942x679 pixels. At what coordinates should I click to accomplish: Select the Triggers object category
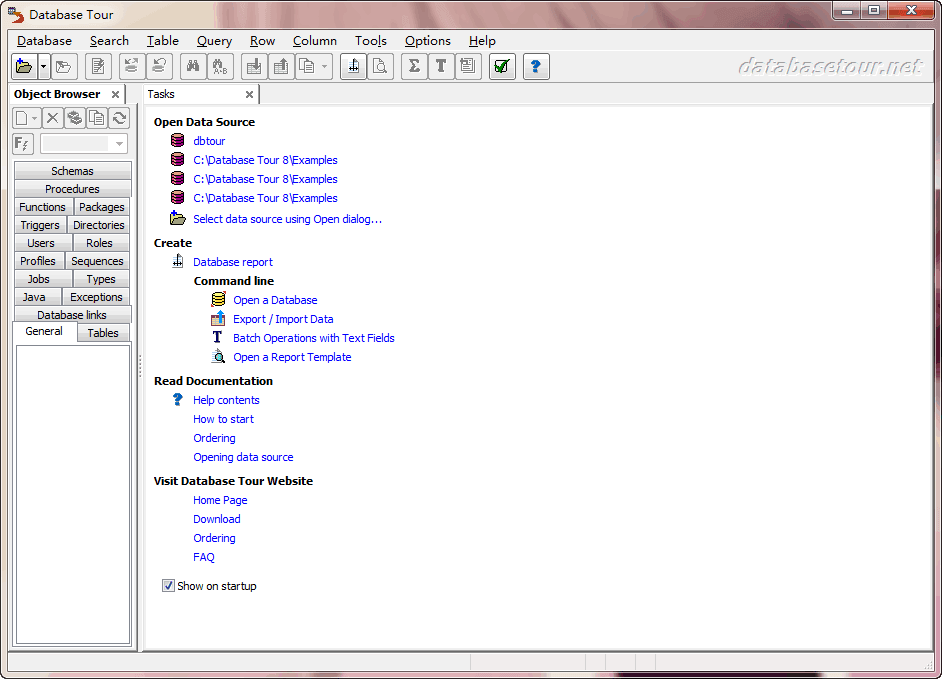coord(40,225)
